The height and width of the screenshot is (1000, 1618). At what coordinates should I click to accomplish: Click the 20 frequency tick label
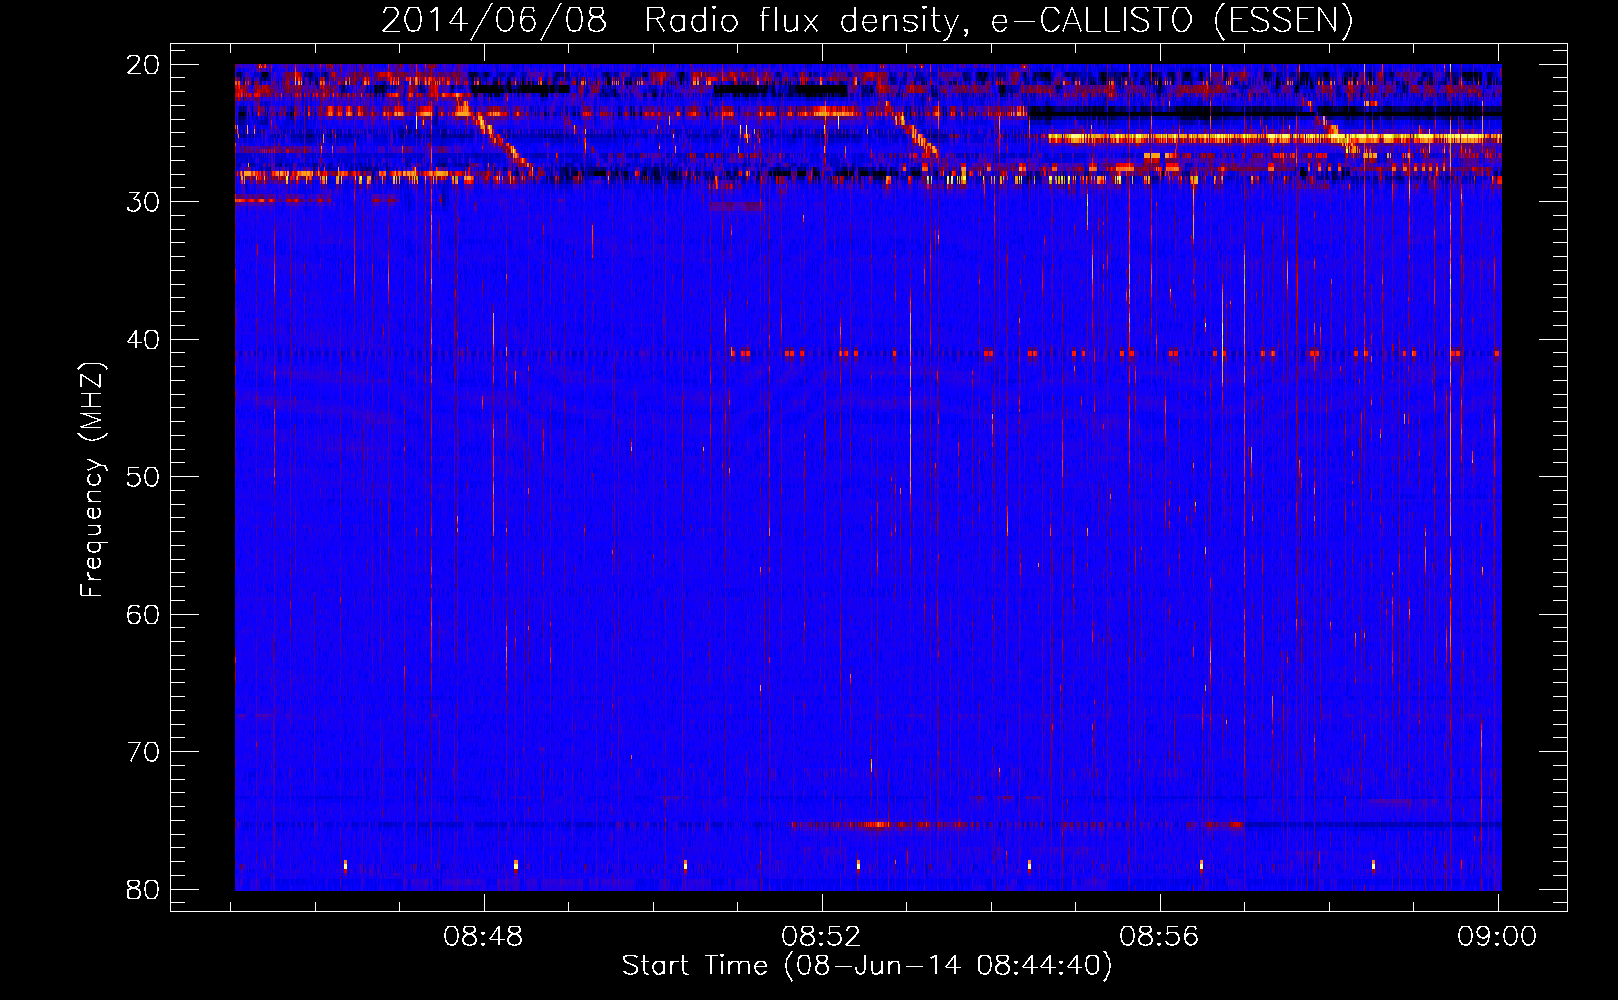coord(143,65)
